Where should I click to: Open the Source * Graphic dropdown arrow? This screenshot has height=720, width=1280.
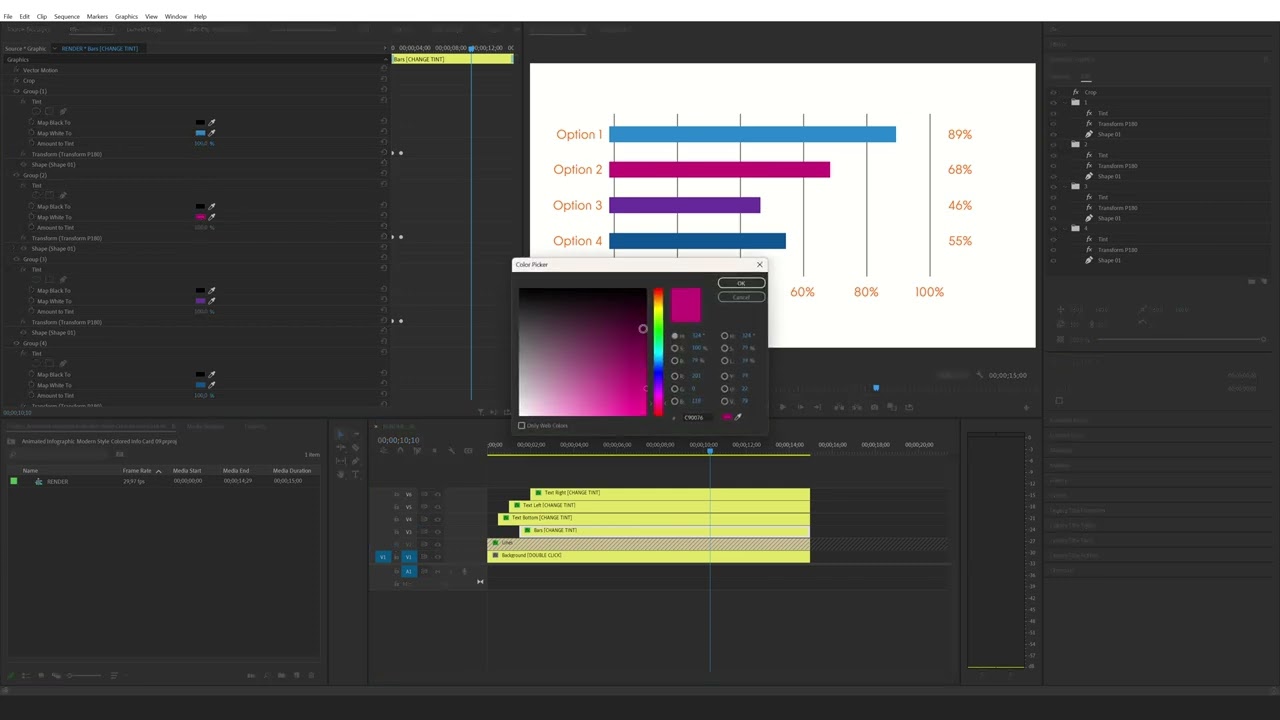tap(55, 48)
